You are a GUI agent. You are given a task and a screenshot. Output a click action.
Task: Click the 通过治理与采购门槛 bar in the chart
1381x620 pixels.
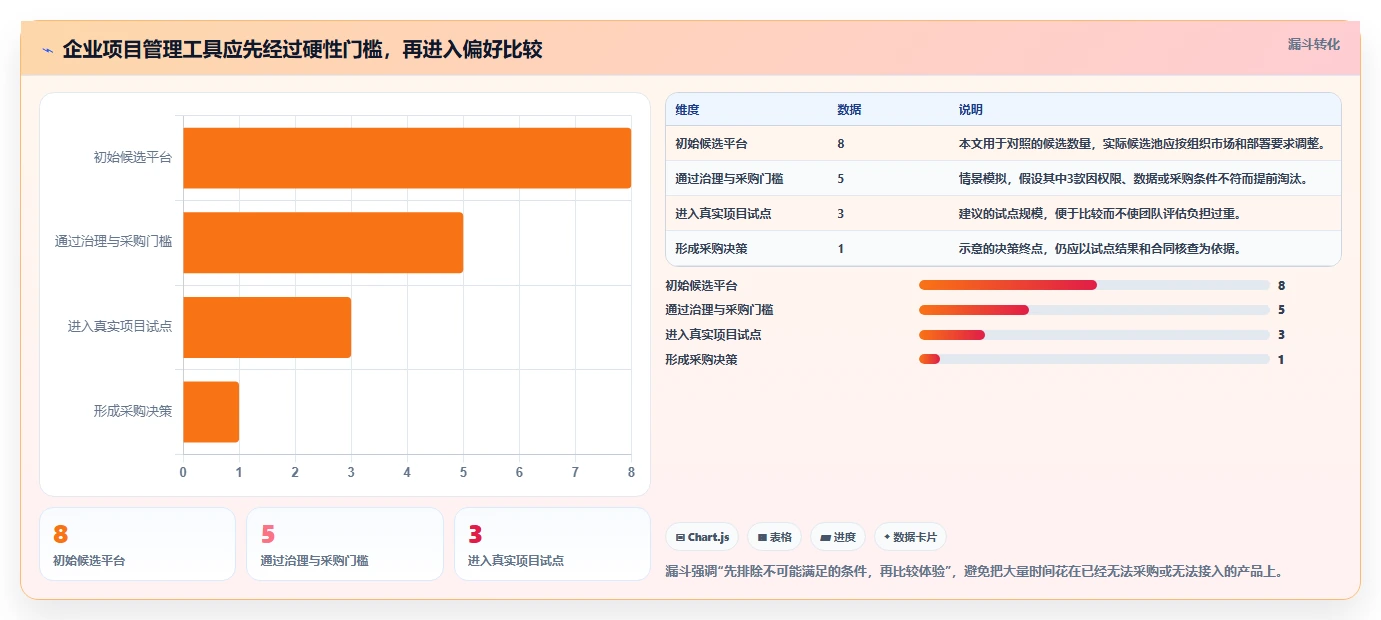click(323, 242)
